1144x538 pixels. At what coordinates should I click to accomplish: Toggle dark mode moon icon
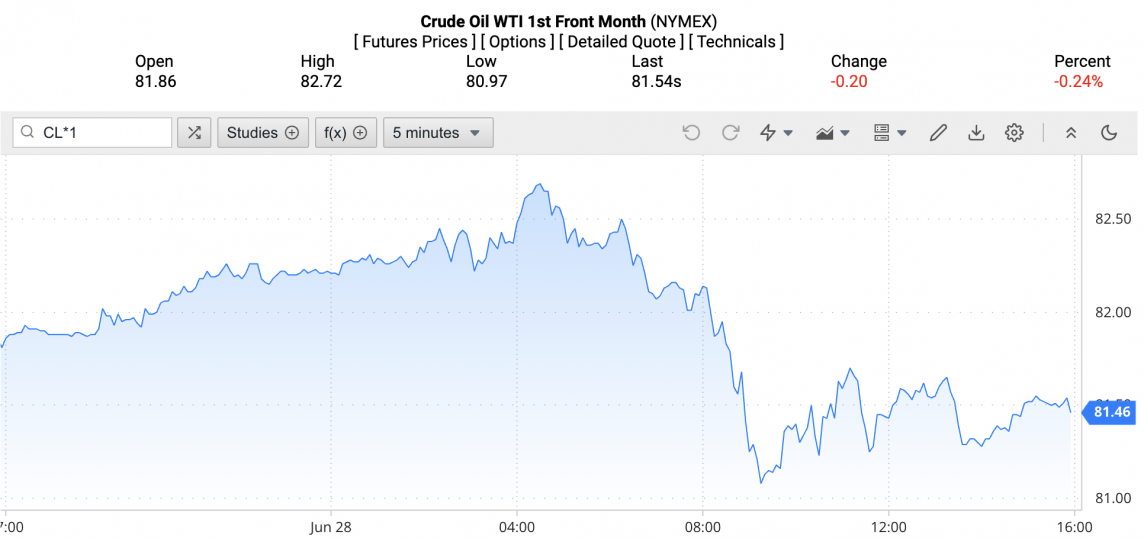tap(1108, 133)
